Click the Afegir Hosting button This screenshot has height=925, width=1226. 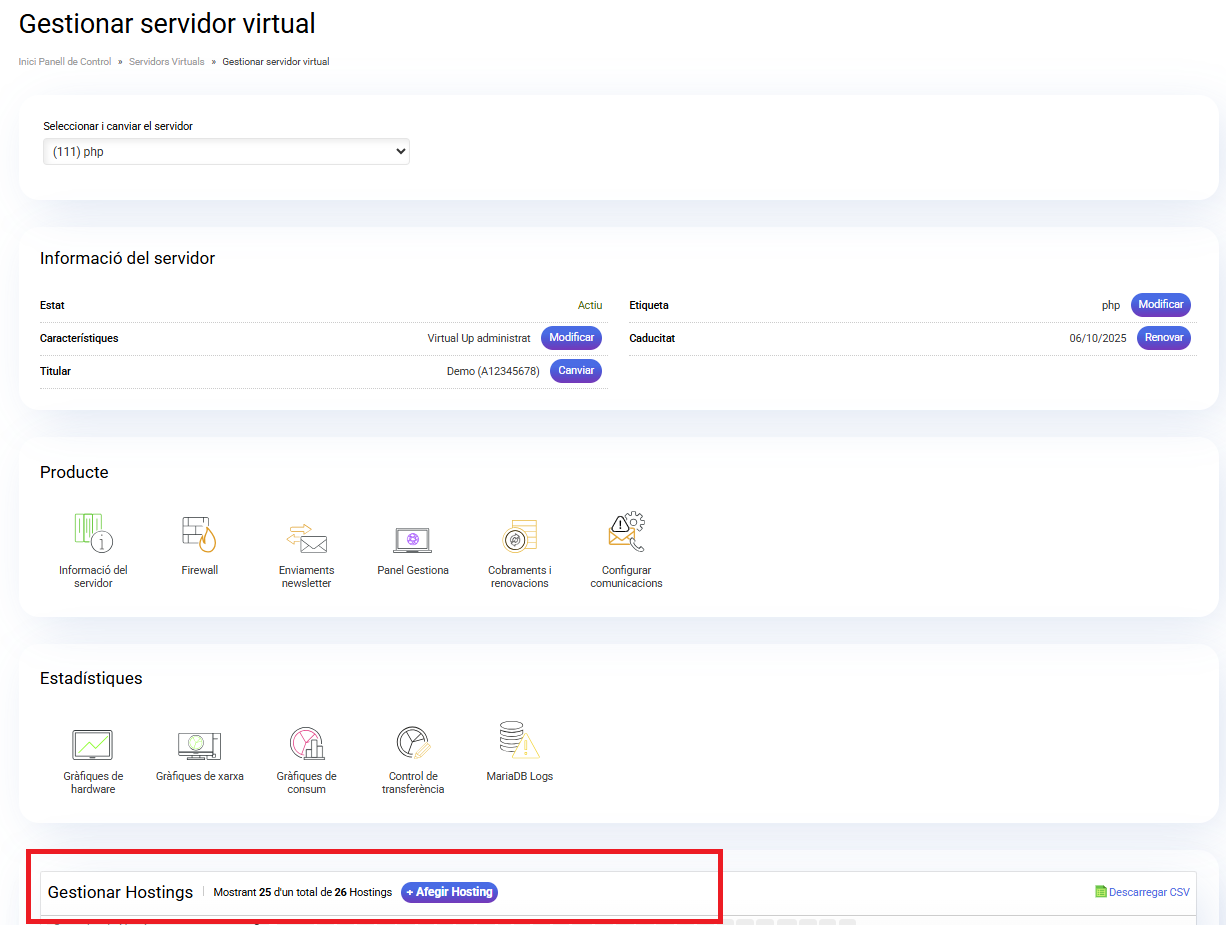coord(449,892)
